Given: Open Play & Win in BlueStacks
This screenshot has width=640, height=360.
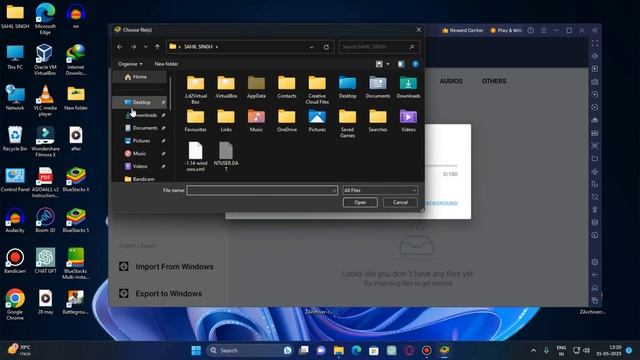Looking at the screenshot, I should point(506,30).
